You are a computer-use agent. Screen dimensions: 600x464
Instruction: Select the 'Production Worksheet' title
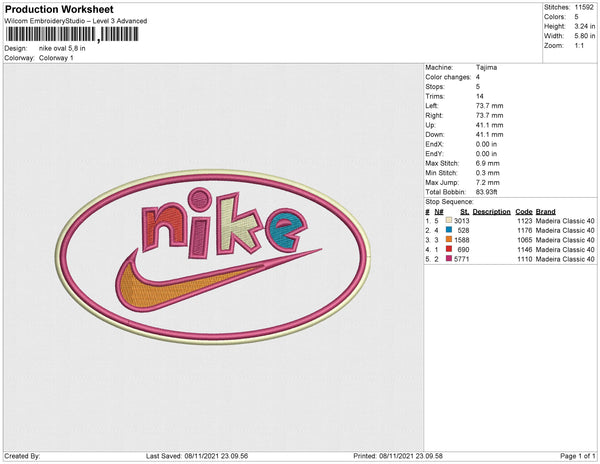click(59, 9)
